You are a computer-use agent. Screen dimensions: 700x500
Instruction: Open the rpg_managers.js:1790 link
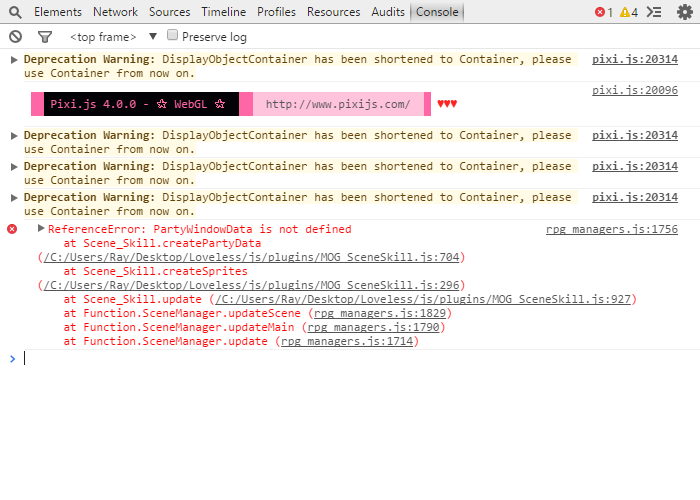pos(373,327)
